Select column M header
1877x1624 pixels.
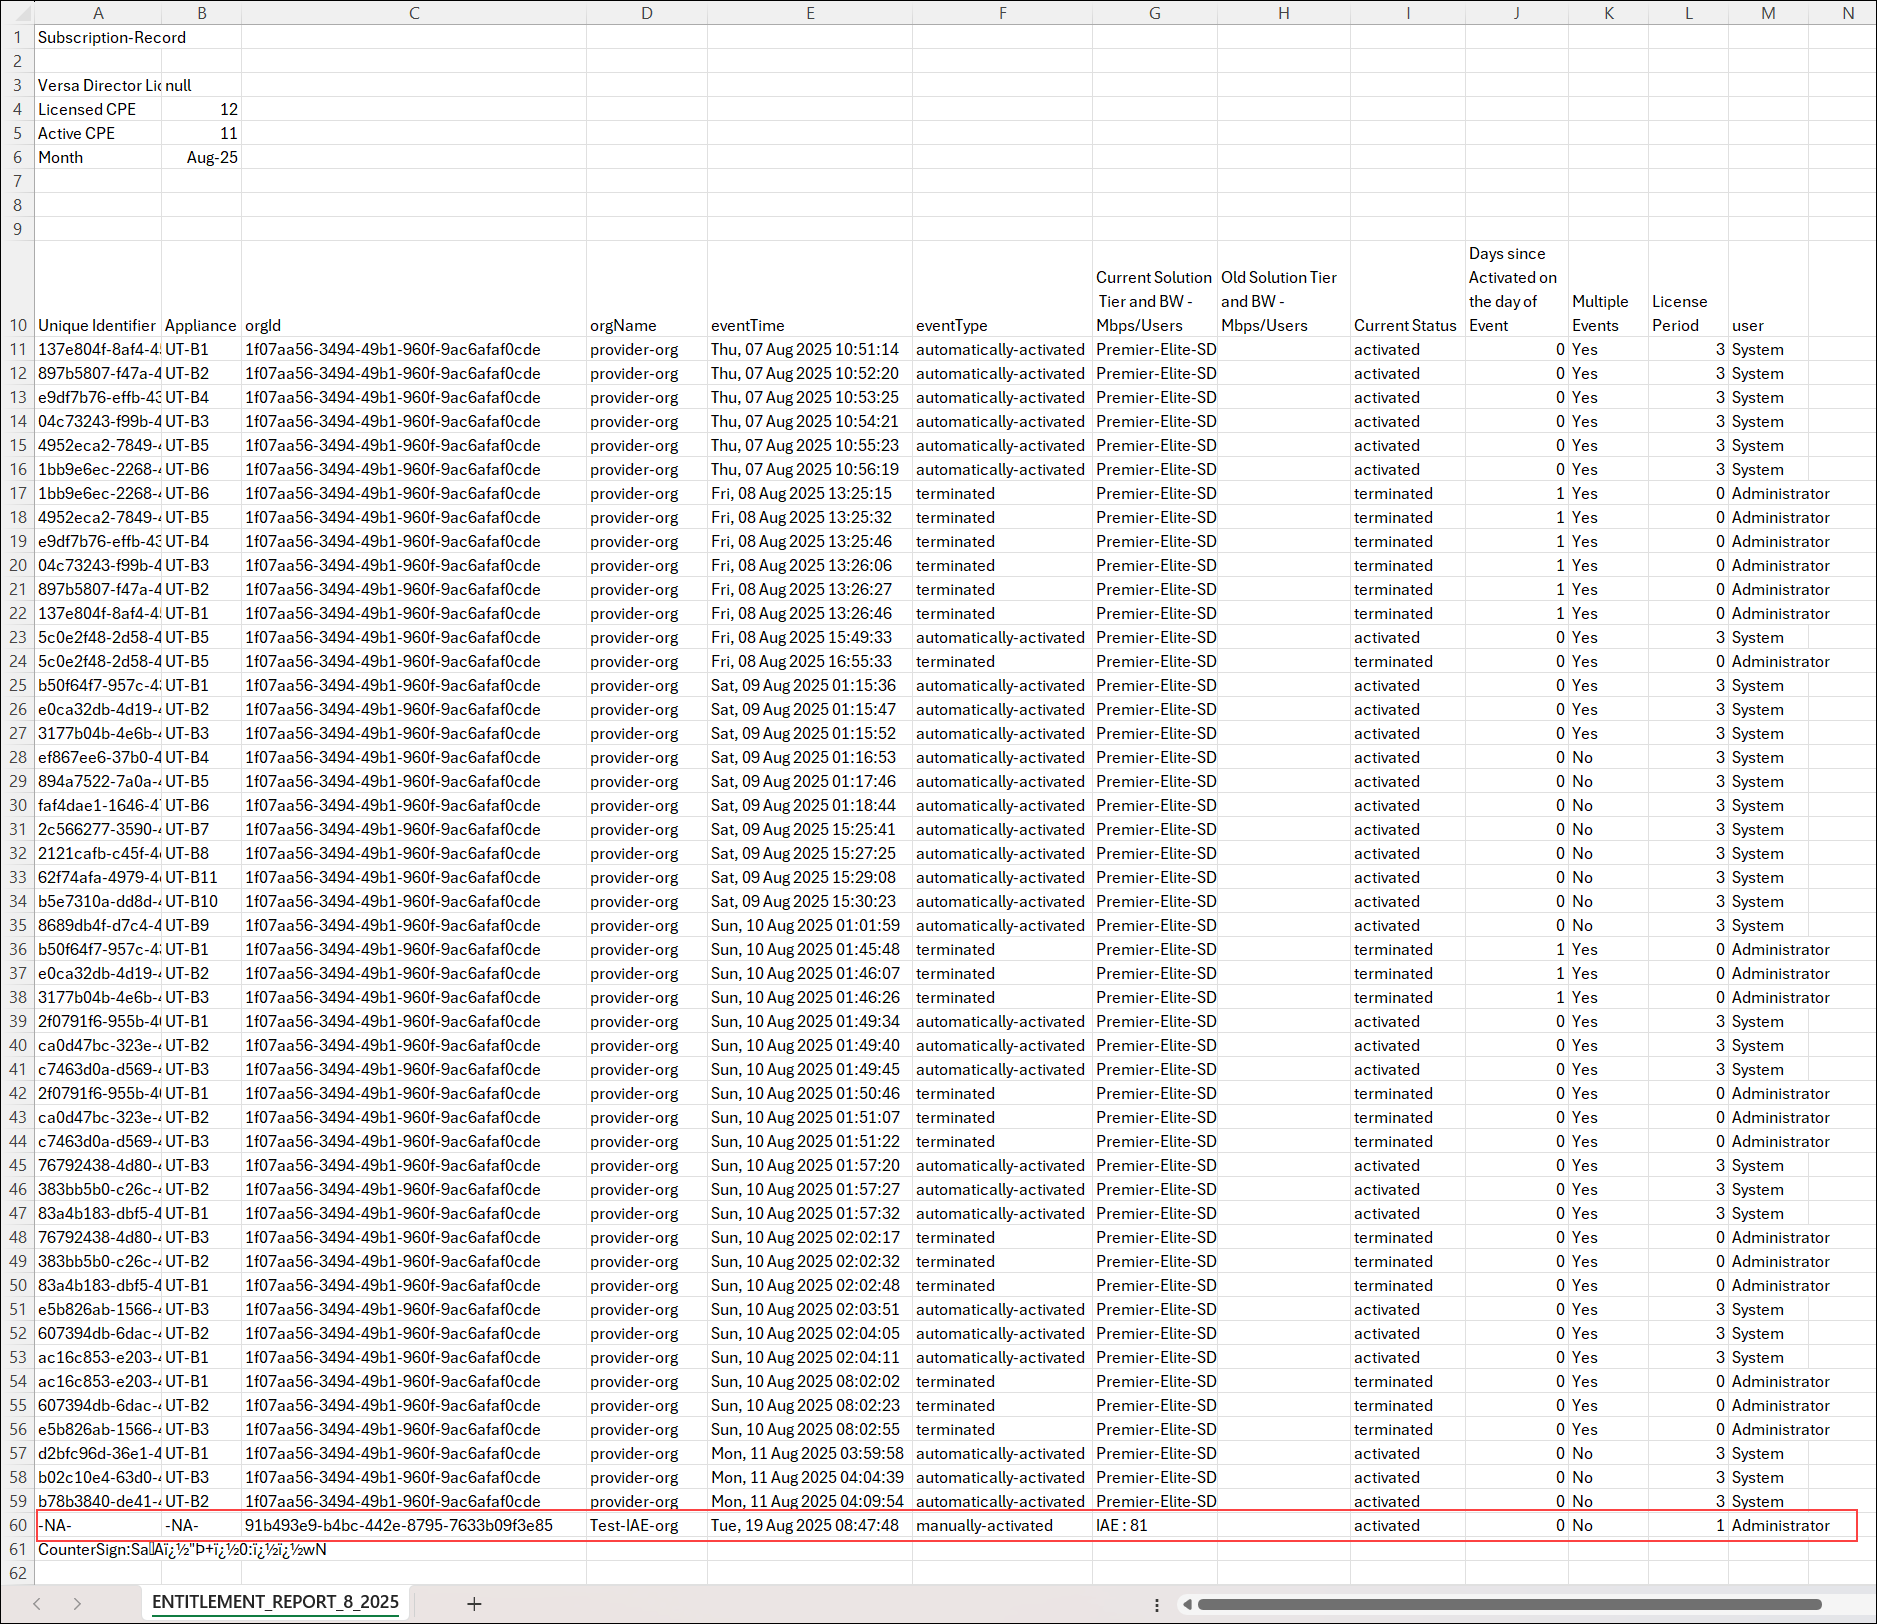tap(1767, 13)
